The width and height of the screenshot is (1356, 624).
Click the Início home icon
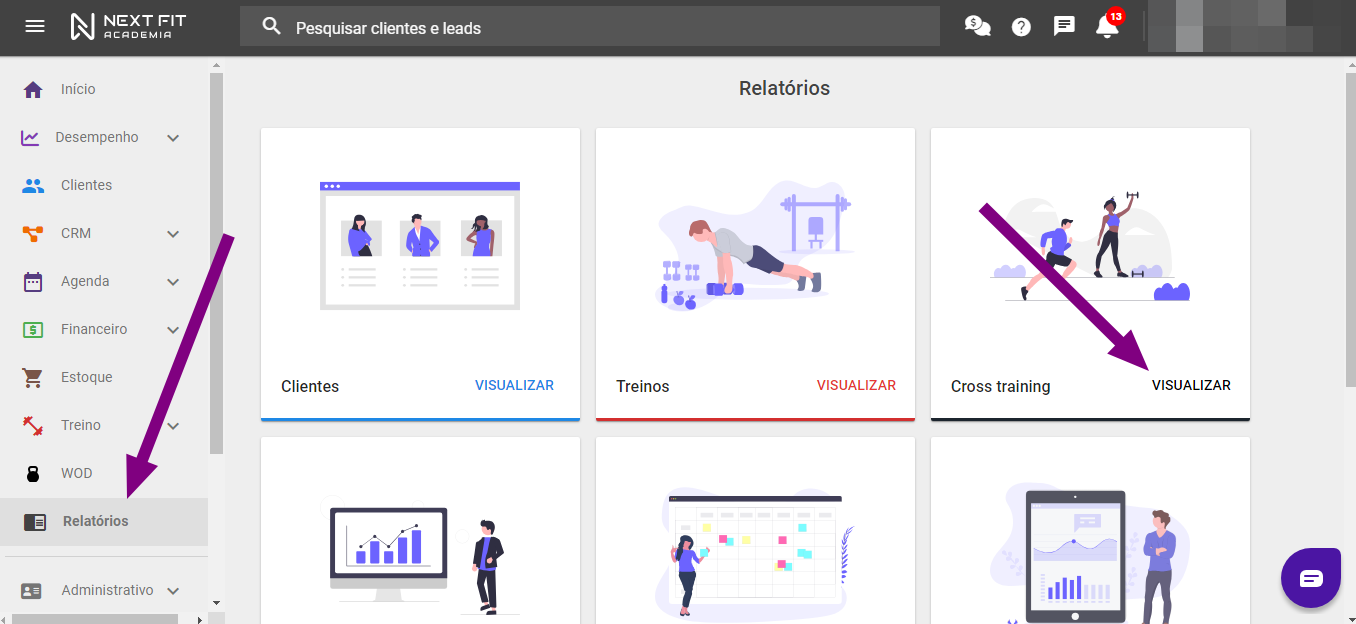click(x=33, y=89)
